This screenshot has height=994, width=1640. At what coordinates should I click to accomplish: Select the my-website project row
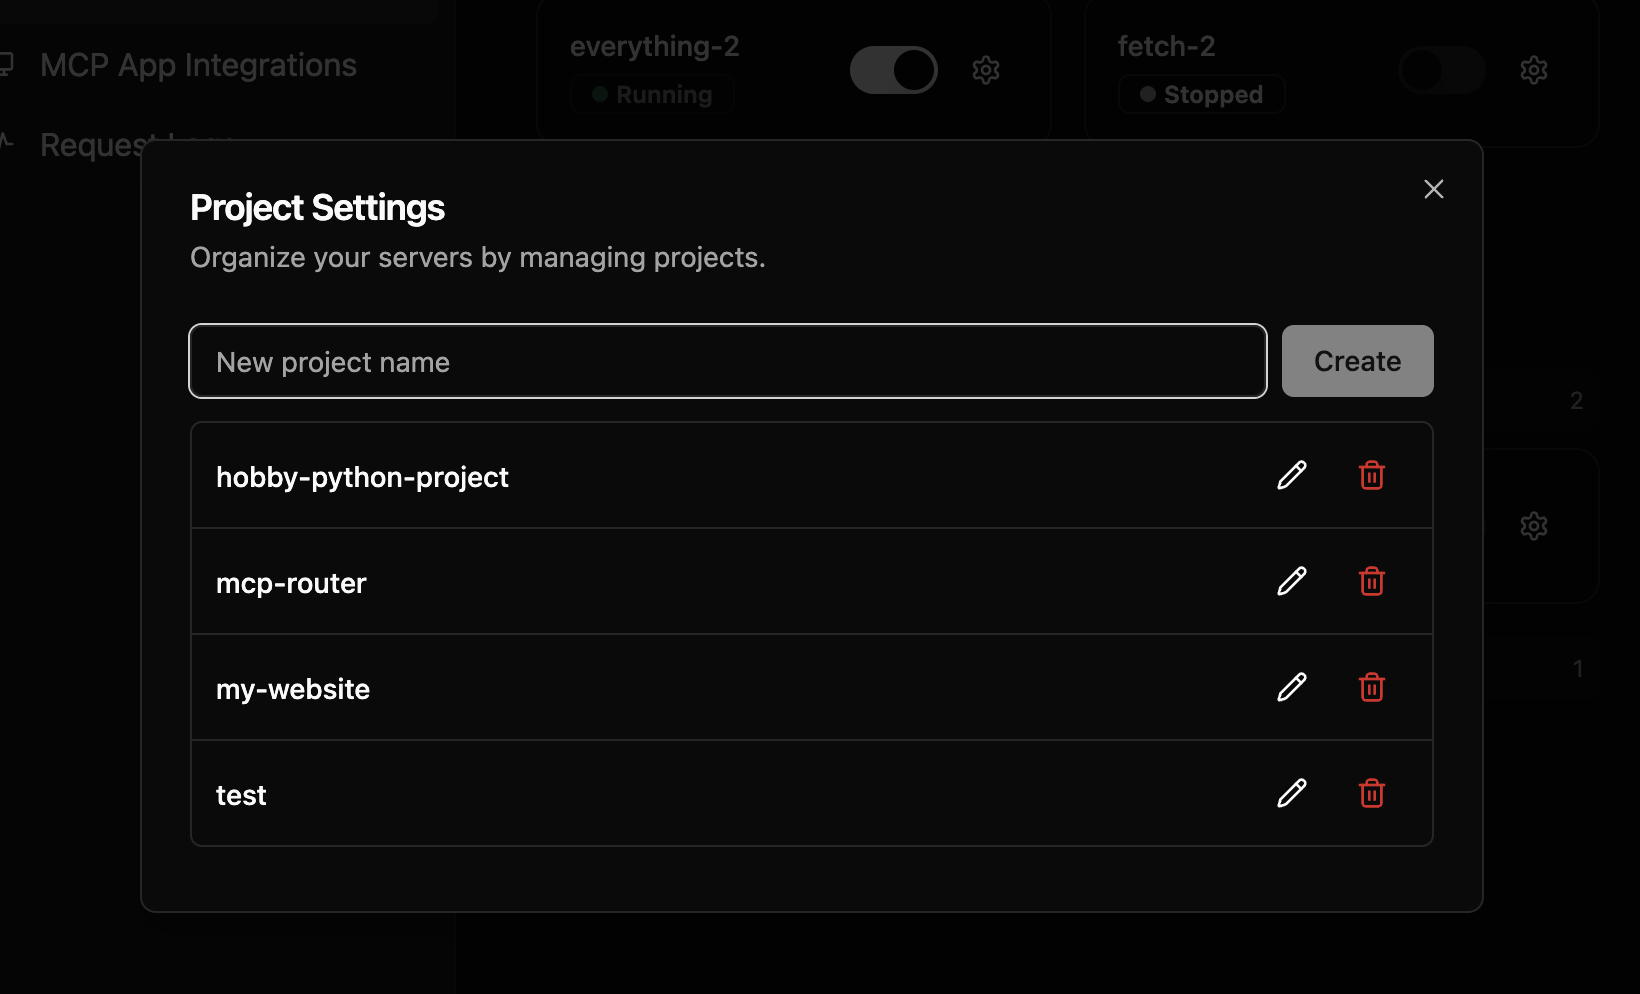(x=293, y=689)
